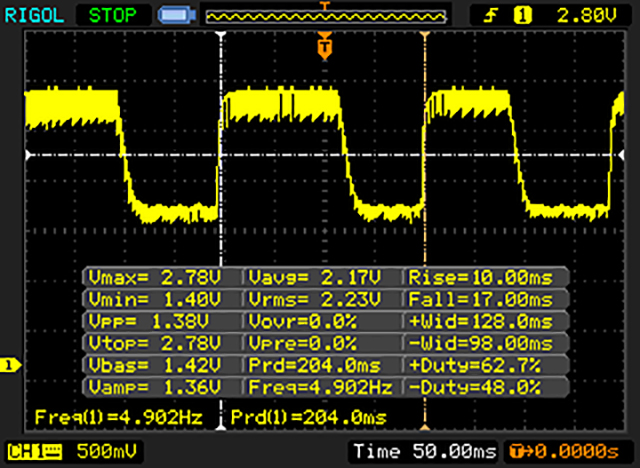Screen dimensions: 640x468
Task: Click the Vamp= 1.36V measurement
Action: tap(155, 387)
